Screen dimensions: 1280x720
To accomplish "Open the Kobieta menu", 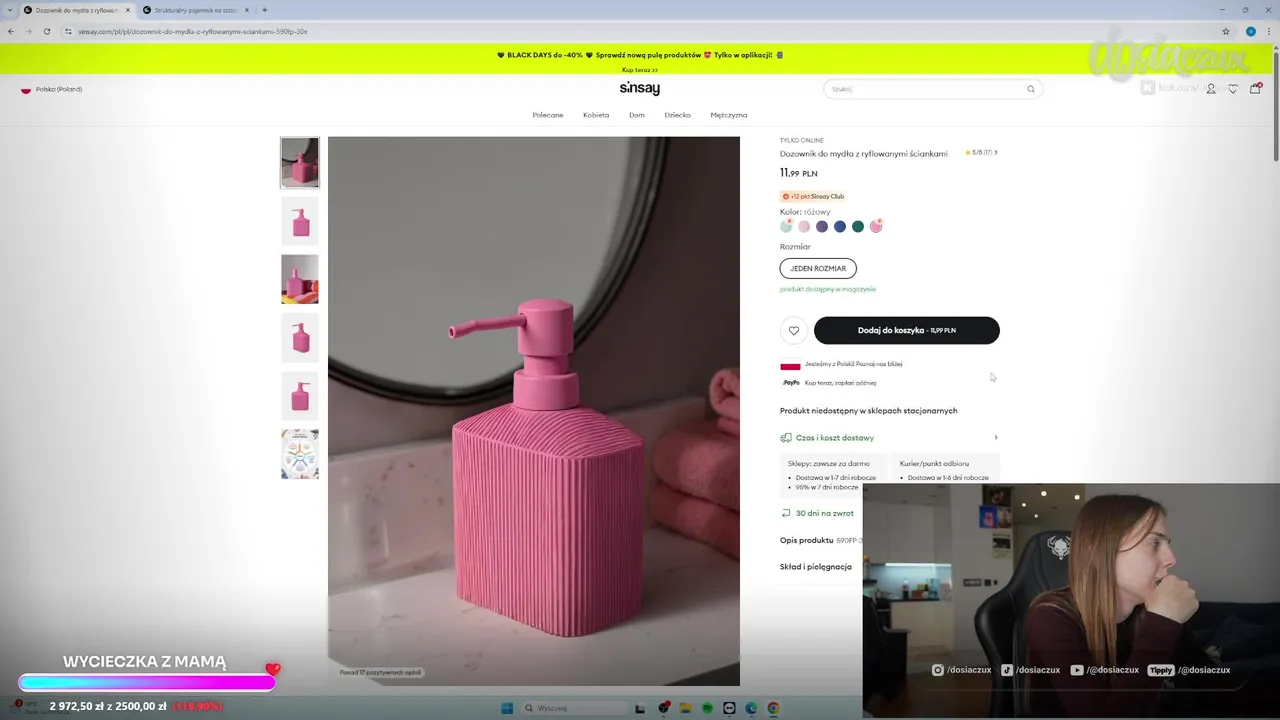I will [x=596, y=115].
